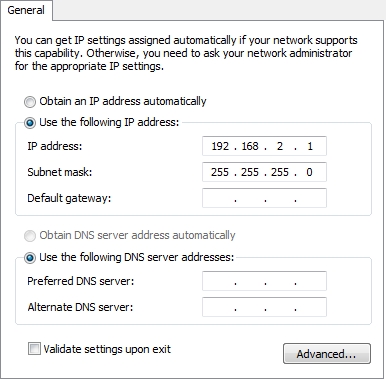Focus the Preferred DNS server field

(264, 281)
